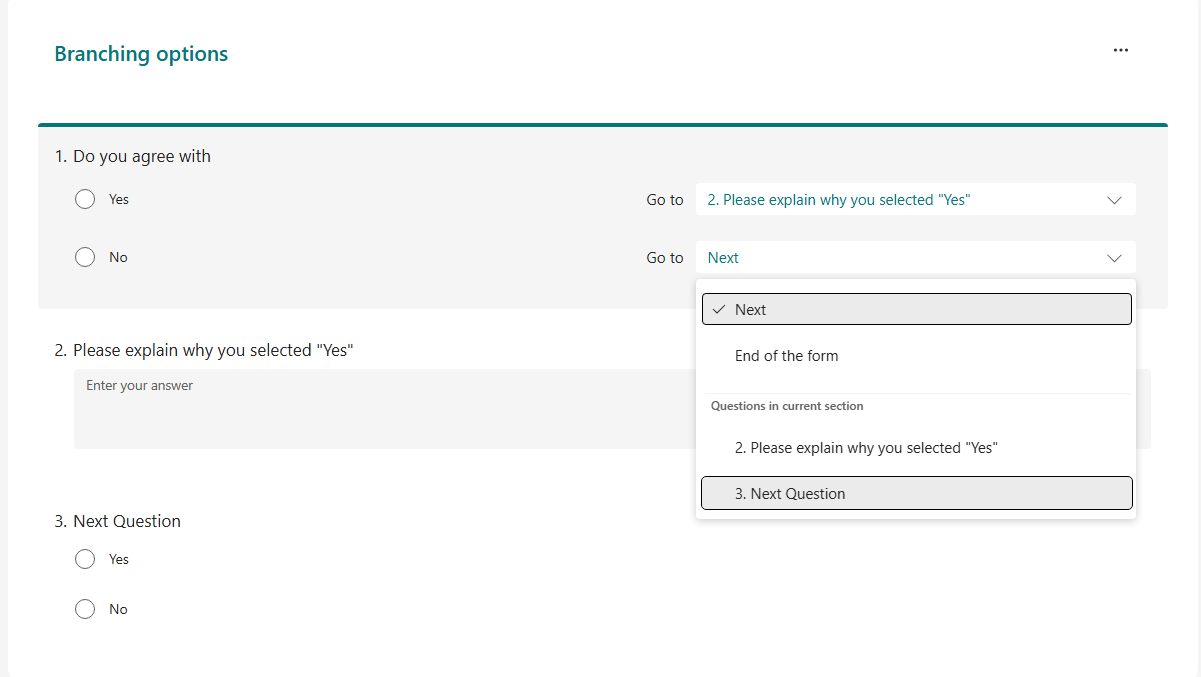
Task: Select Yes under 3. Next Question
Action: pyautogui.click(x=85, y=559)
